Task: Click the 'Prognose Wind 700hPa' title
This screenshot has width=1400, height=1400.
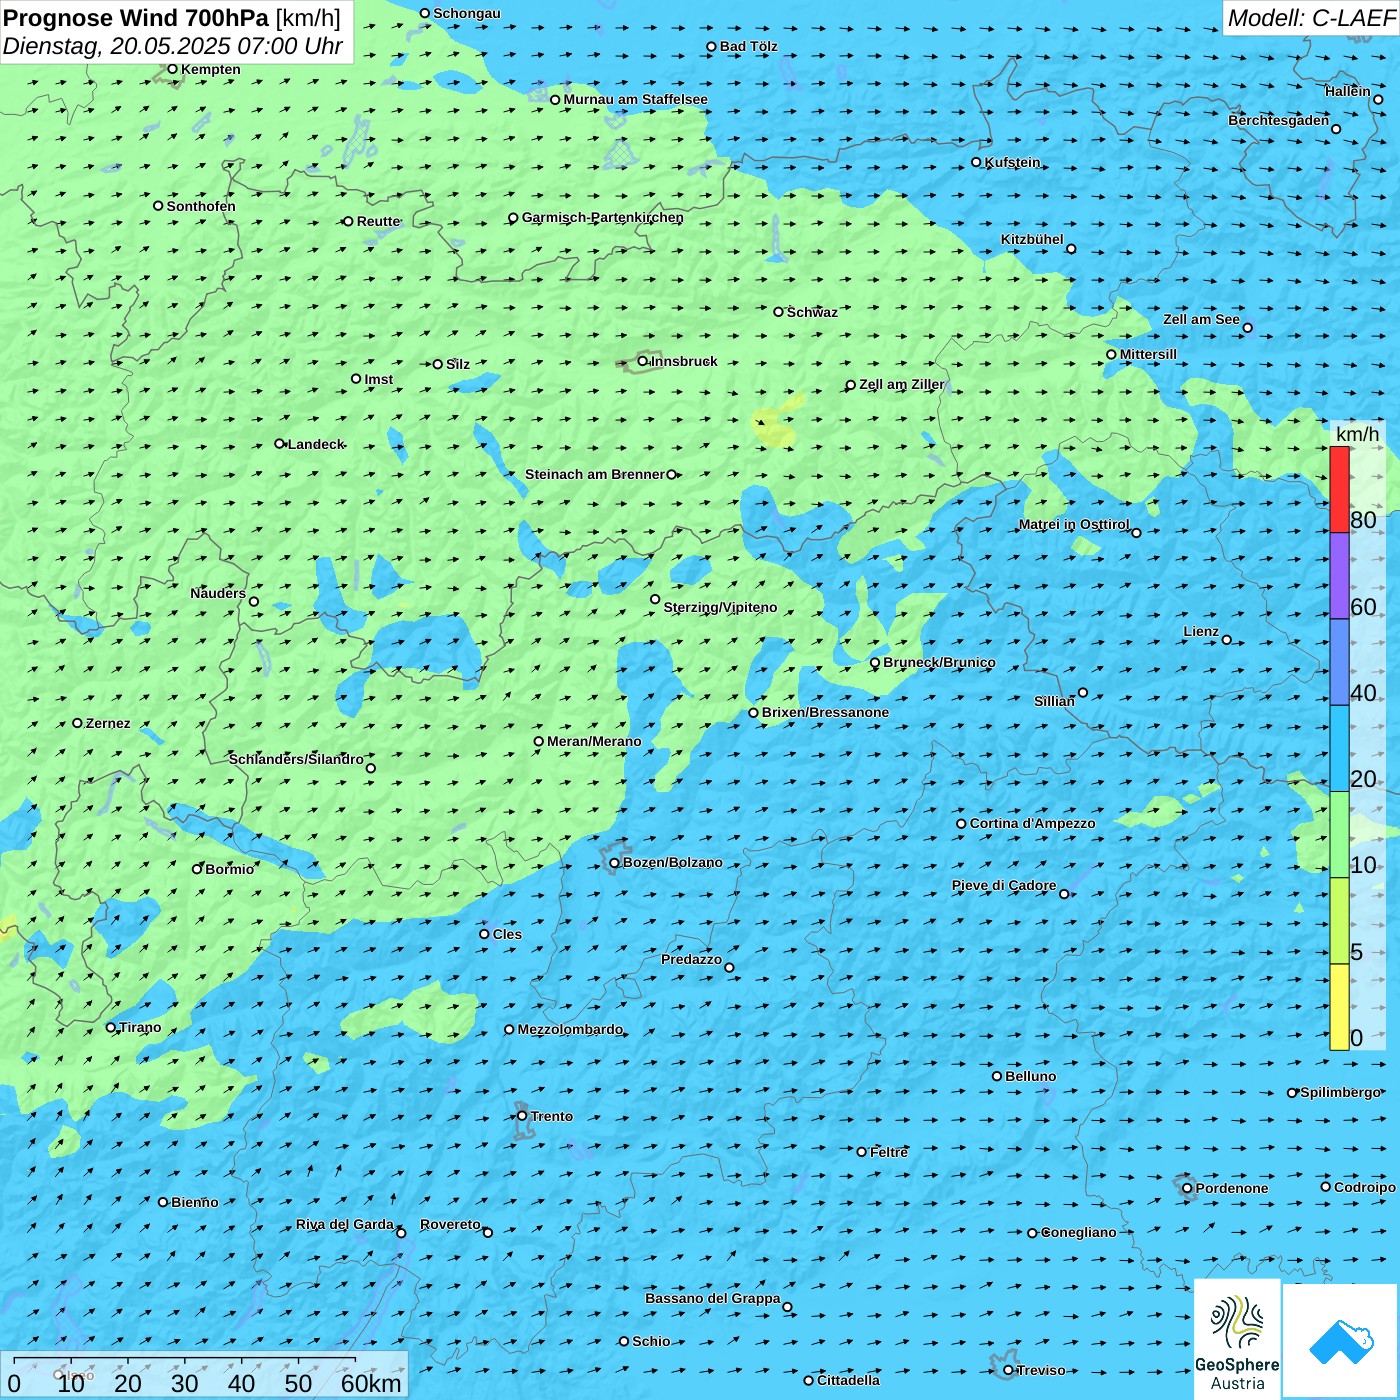Action: point(136,18)
